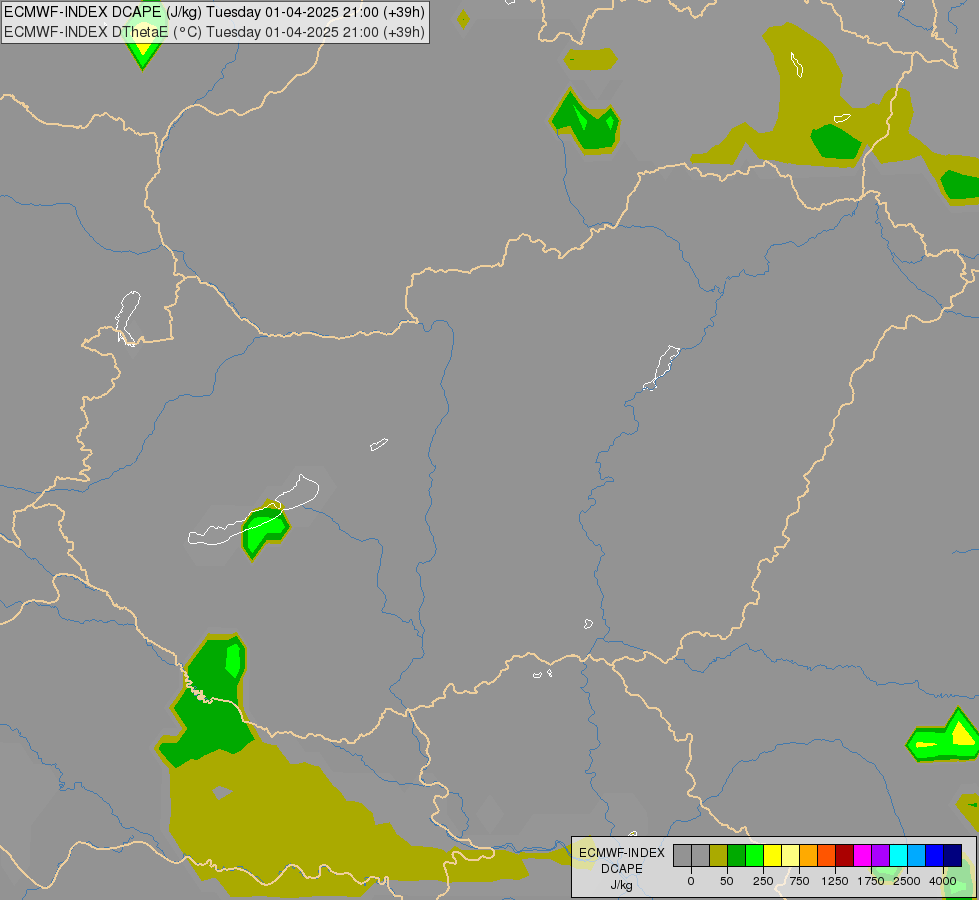Click the purple legend swatch after 1750
Screen dimensions: 979x900
pos(880,856)
